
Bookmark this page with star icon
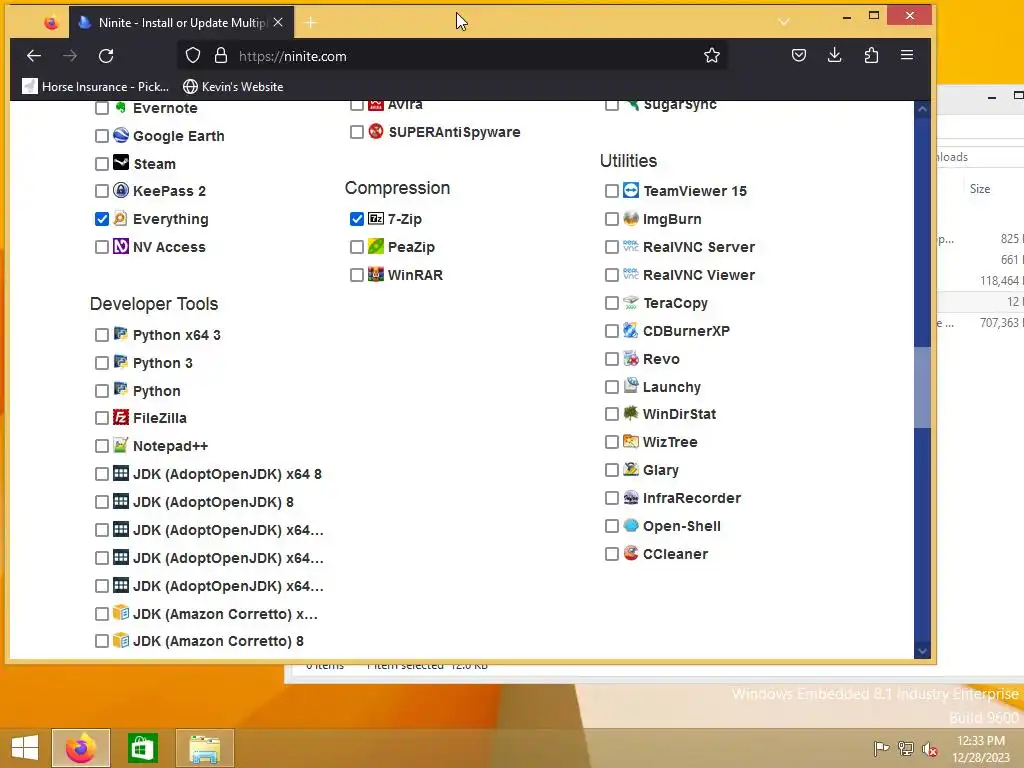point(712,56)
